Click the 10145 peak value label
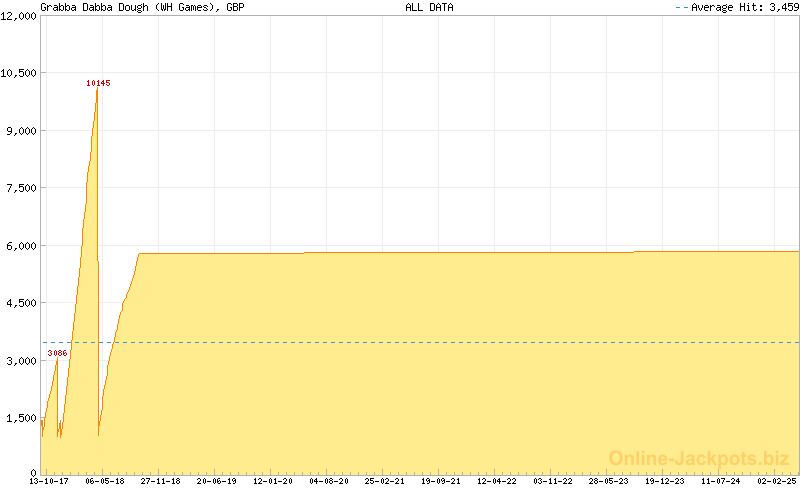Screen dimensions: 800x490 pos(98,83)
